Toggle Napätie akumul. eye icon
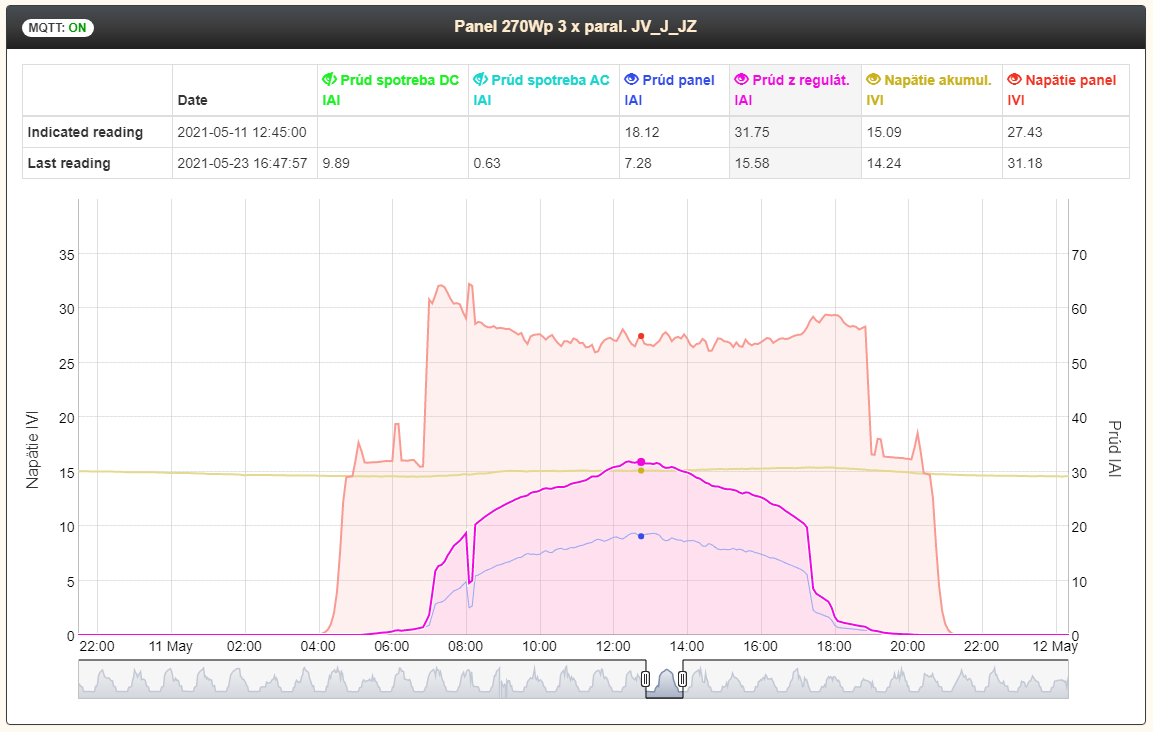 [874, 79]
